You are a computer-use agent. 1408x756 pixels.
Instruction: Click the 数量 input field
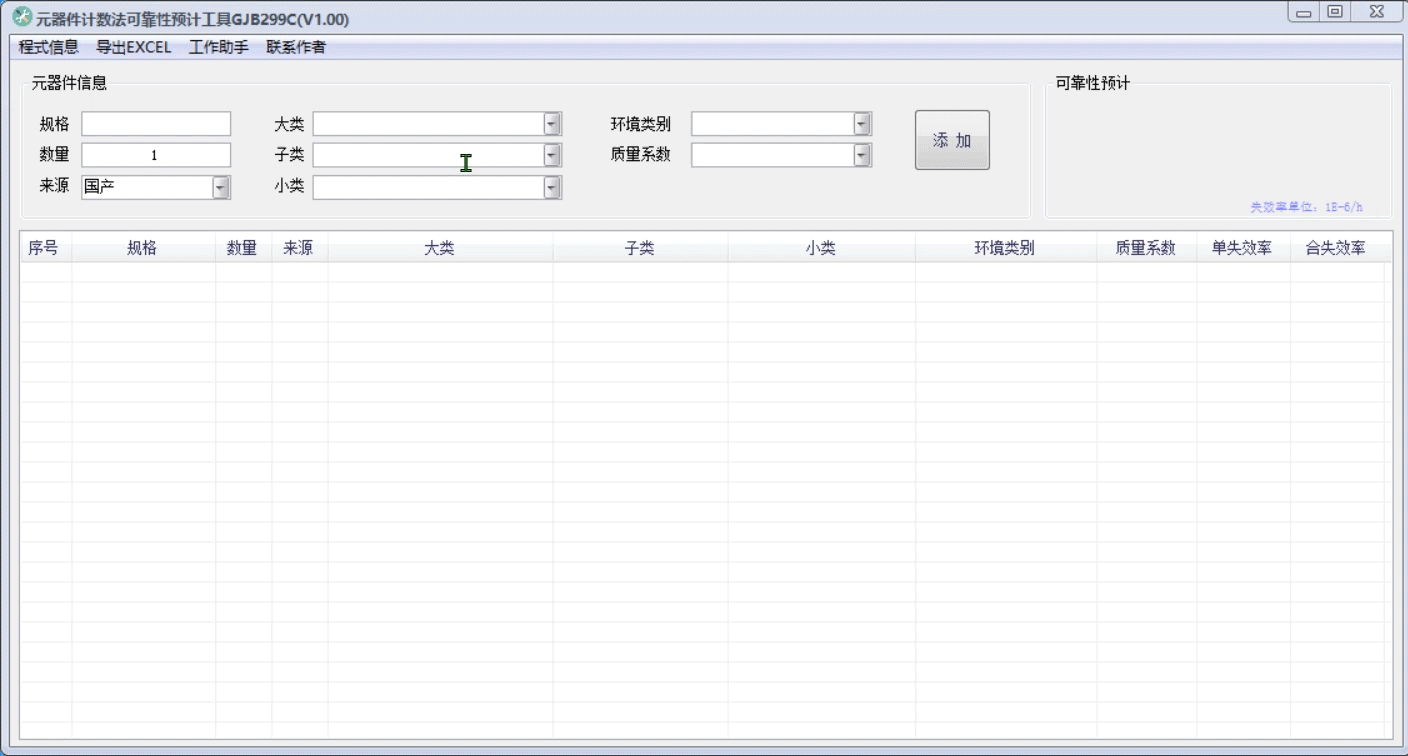(156, 155)
